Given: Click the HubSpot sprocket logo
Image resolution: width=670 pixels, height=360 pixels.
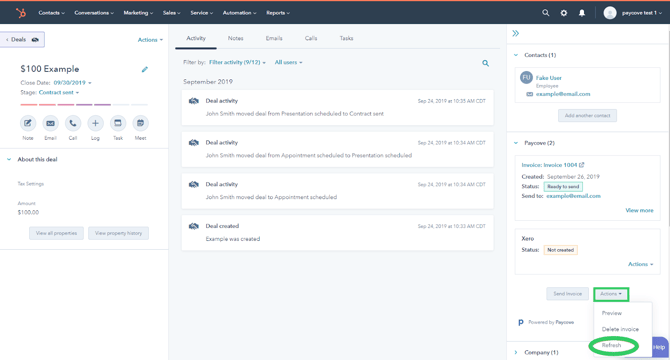Looking at the screenshot, I should (x=21, y=13).
